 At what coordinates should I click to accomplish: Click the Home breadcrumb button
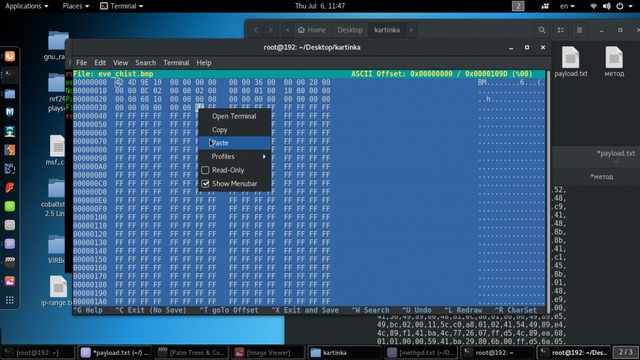coord(312,30)
